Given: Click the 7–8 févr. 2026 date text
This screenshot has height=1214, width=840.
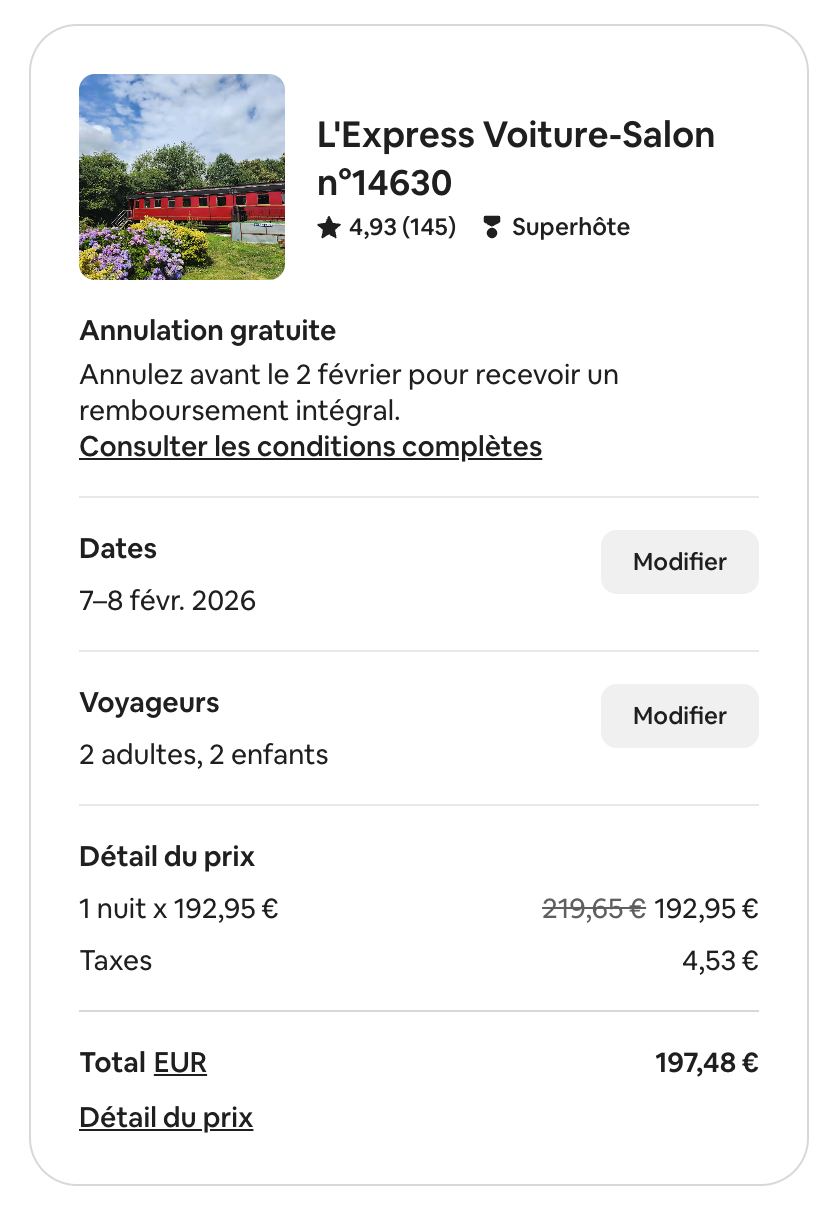Looking at the screenshot, I should pos(168,601).
